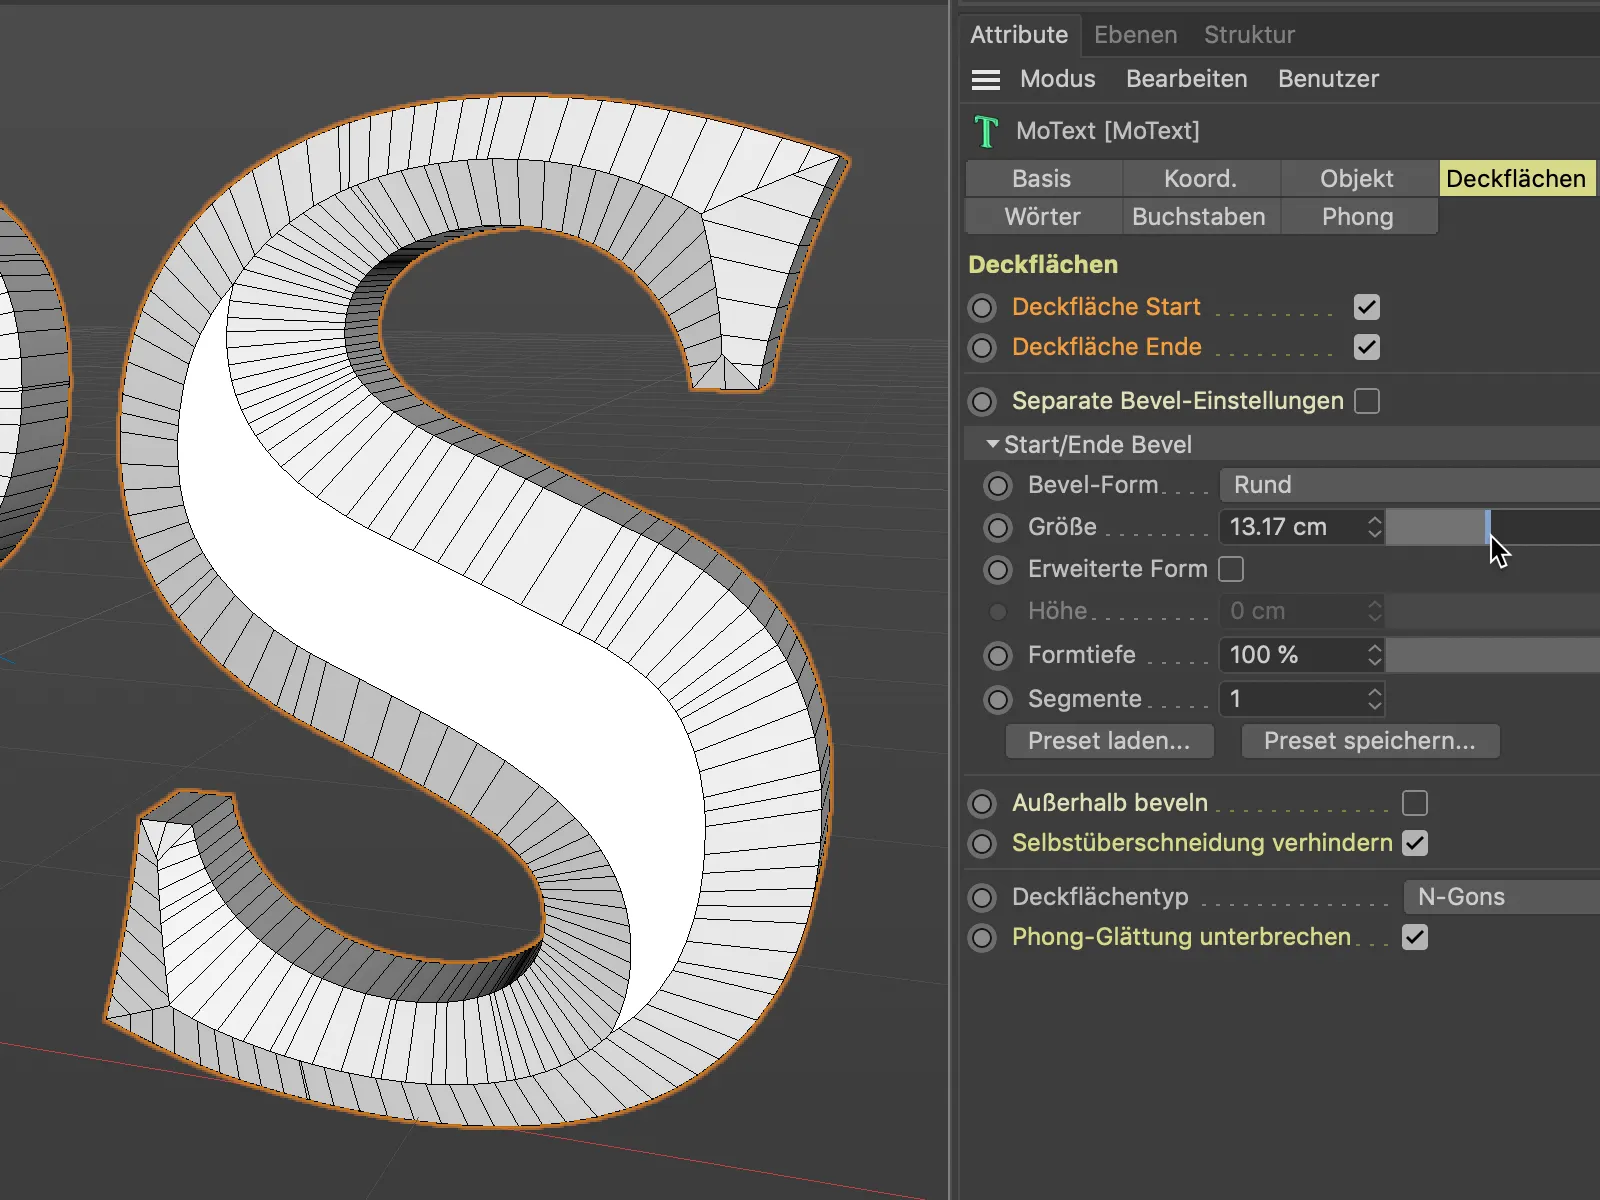
Task: Click the green MoText object icon
Action: pos(986,131)
